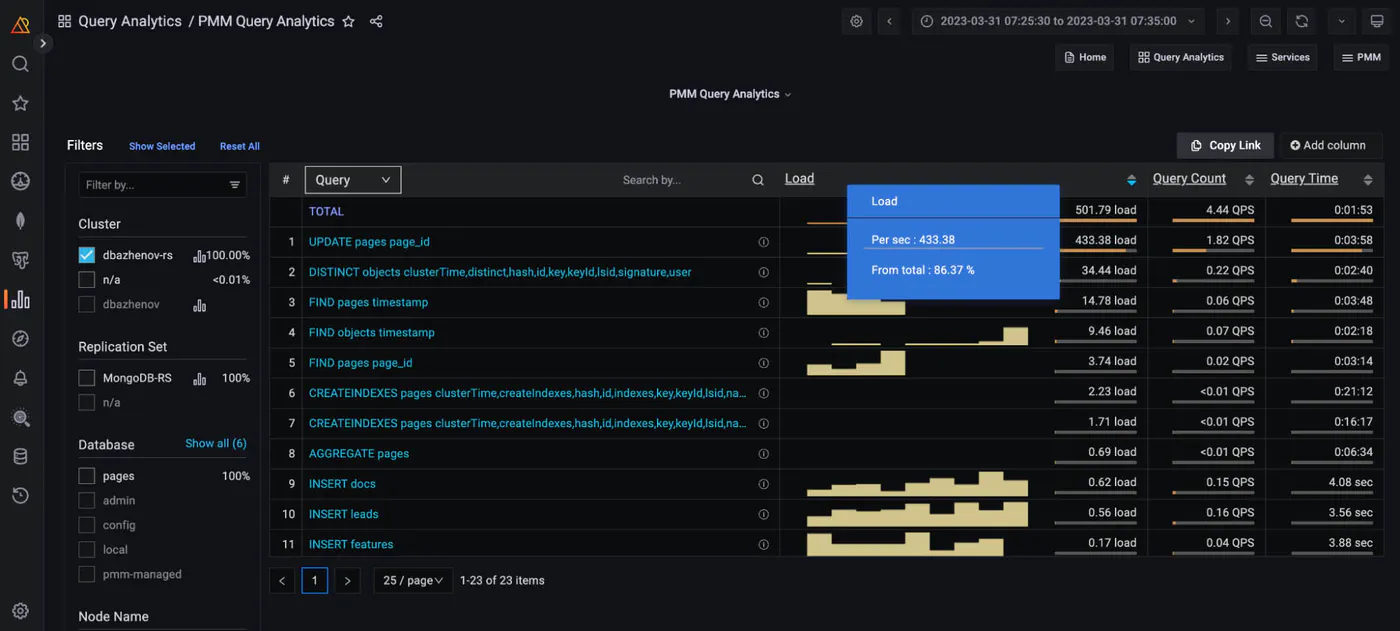Expand PMM Query Analytics row title
The image size is (1400, 631).
(x=730, y=94)
